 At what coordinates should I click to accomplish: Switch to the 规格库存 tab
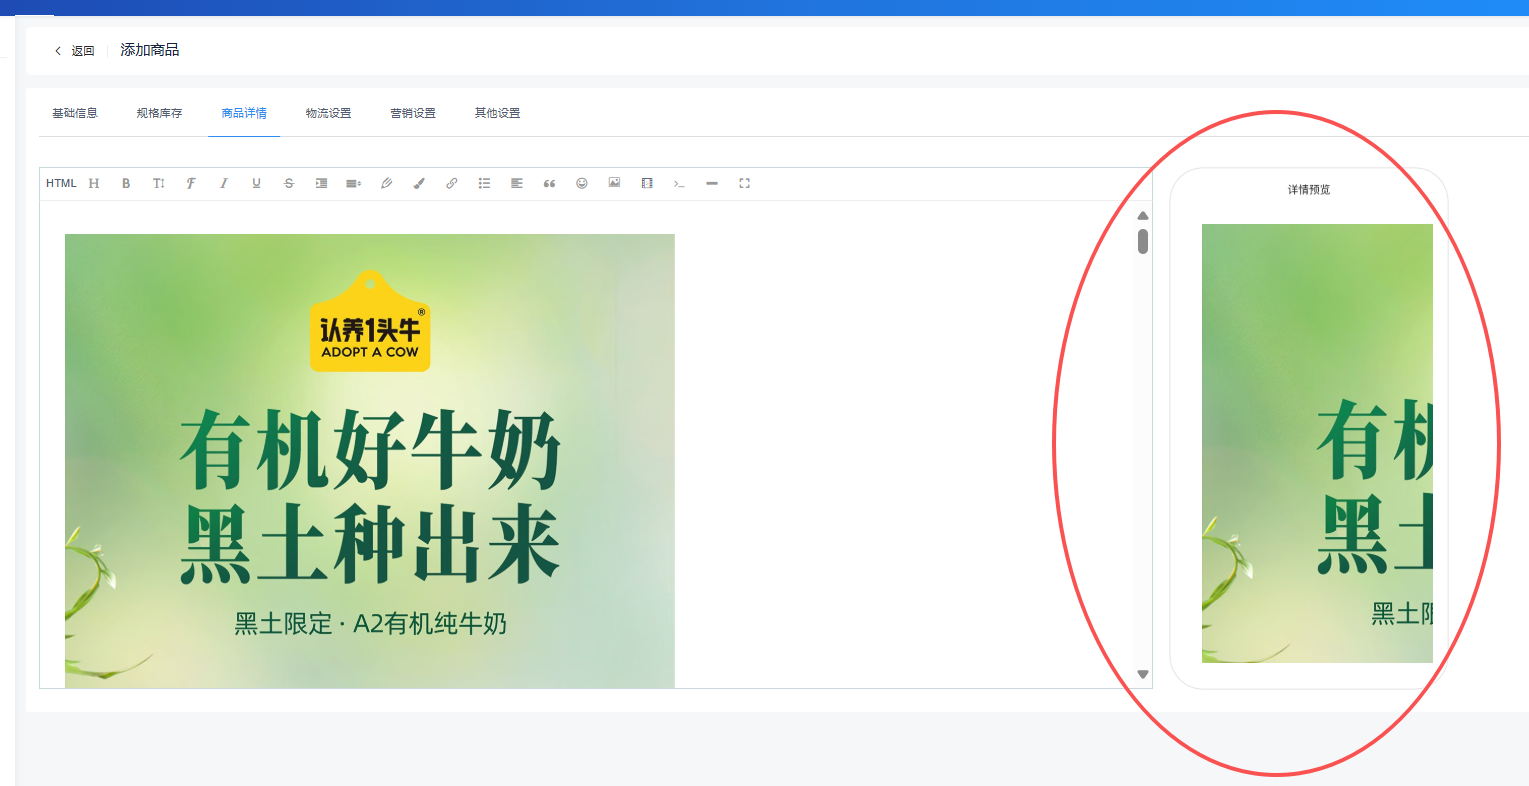click(x=160, y=113)
